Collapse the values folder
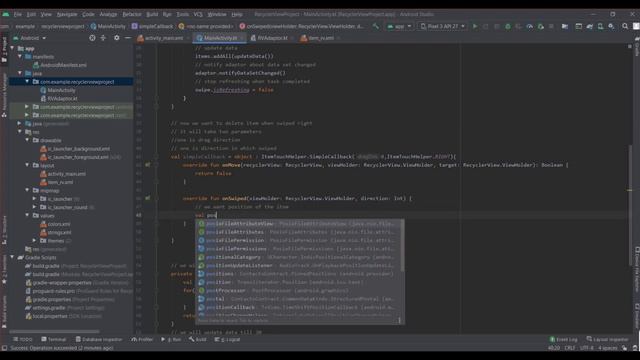 click(27, 215)
